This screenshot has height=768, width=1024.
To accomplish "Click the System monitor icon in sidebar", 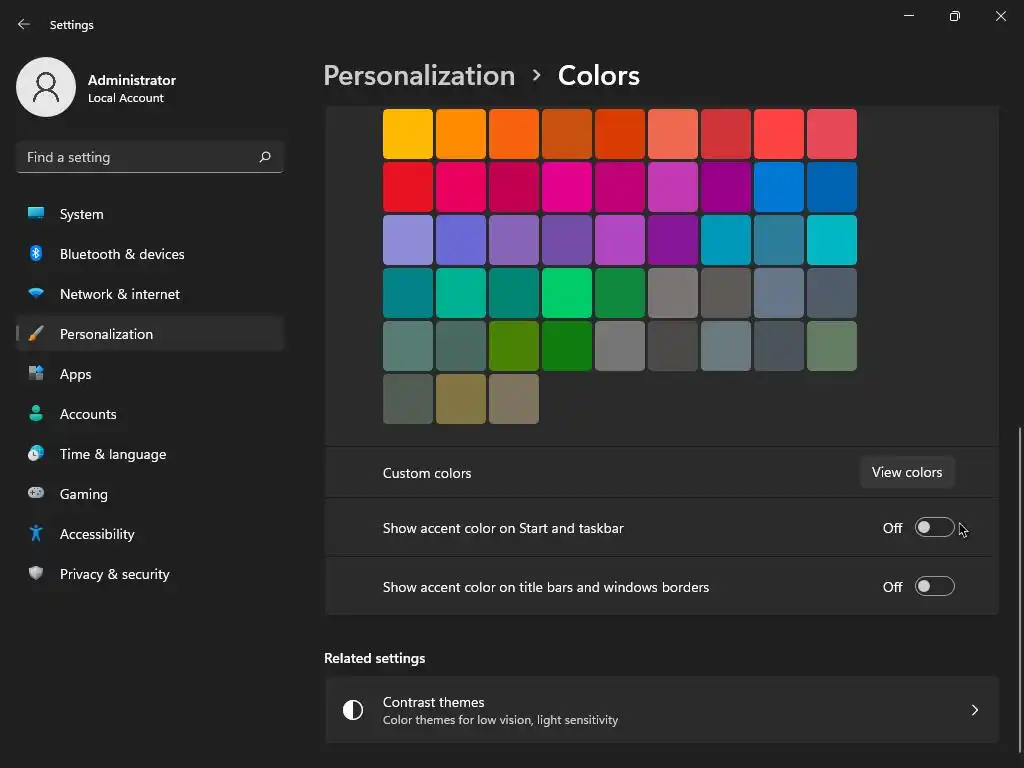I will tap(36, 214).
